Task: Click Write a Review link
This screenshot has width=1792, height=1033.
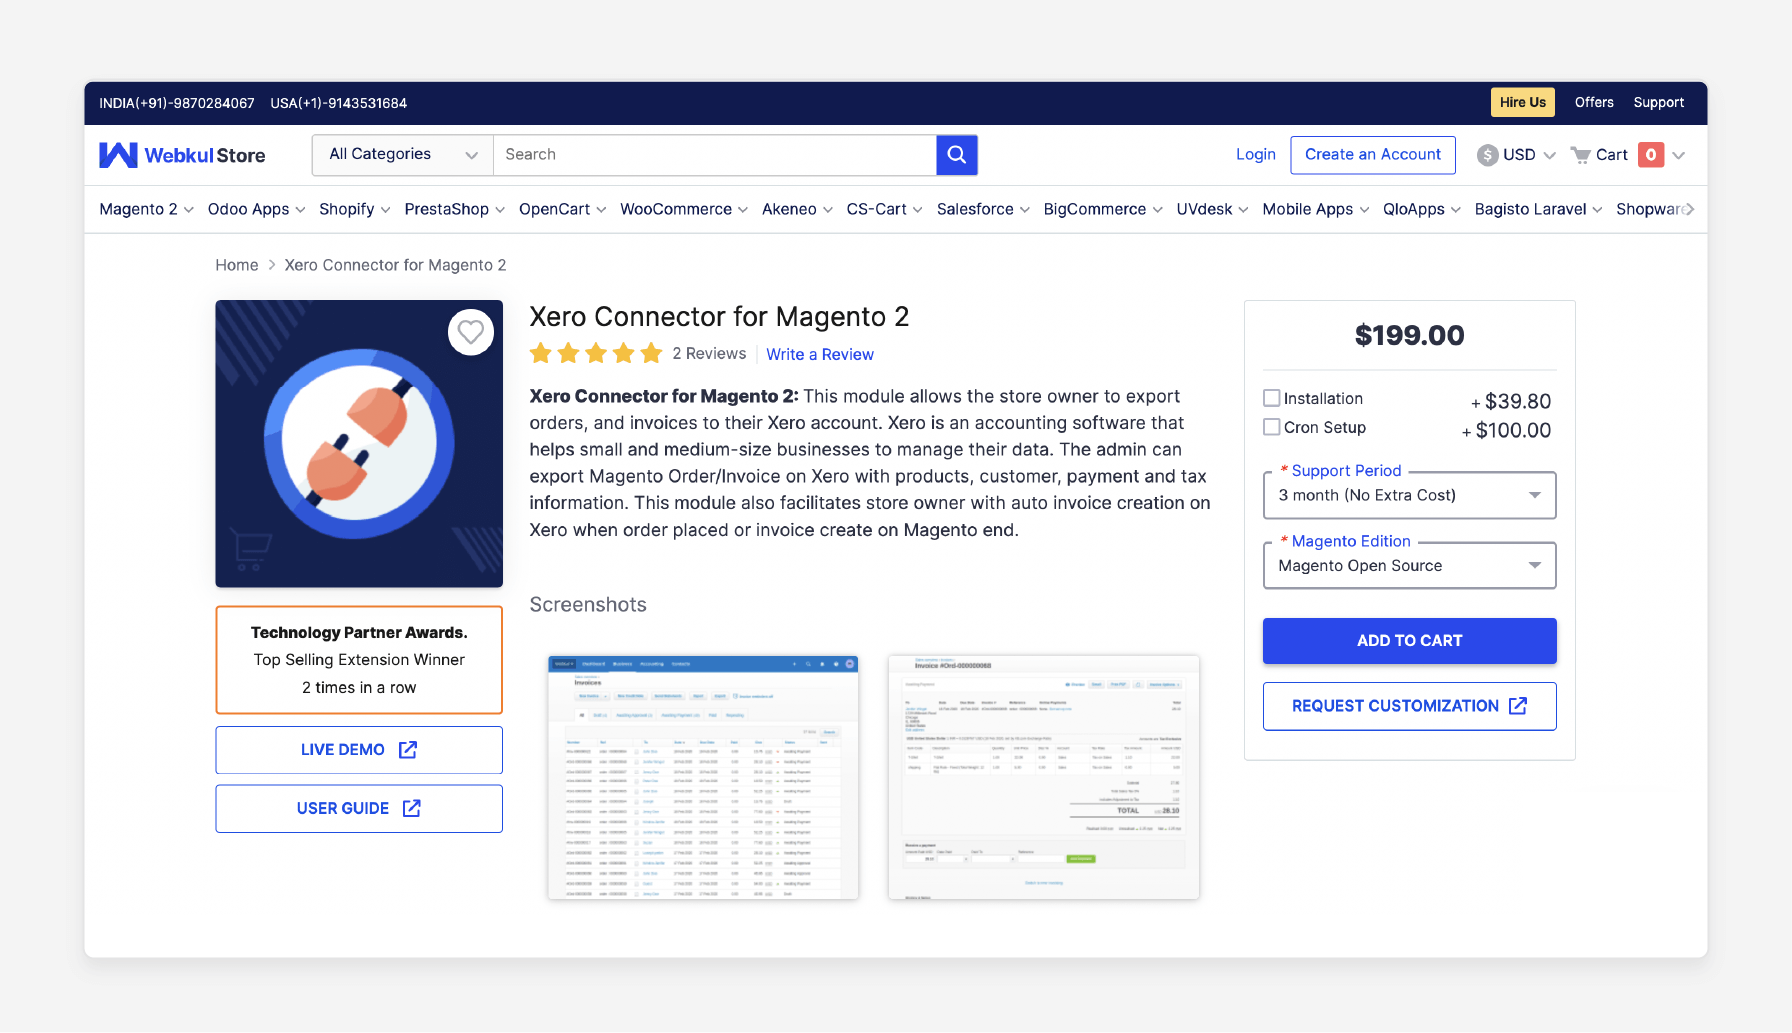Action: [x=820, y=354]
